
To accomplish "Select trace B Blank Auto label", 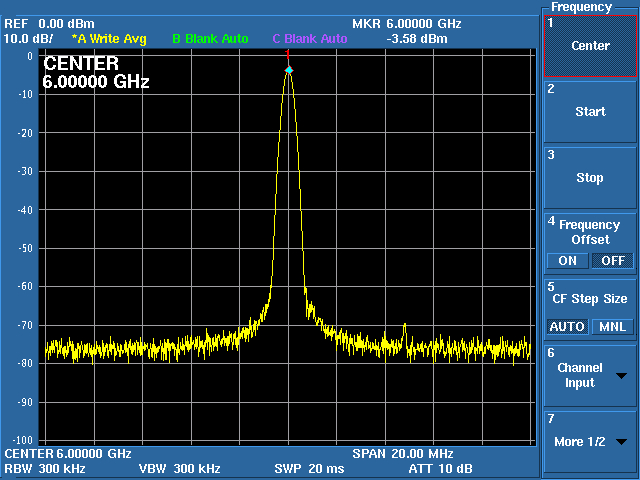I will (210, 39).
